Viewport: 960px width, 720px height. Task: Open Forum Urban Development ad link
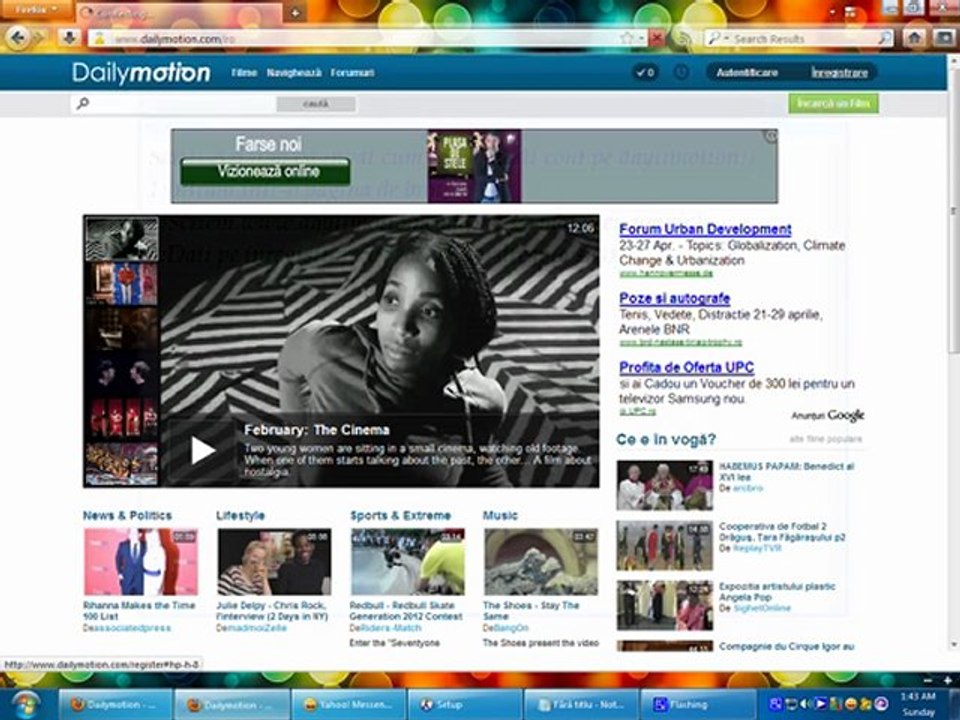705,229
